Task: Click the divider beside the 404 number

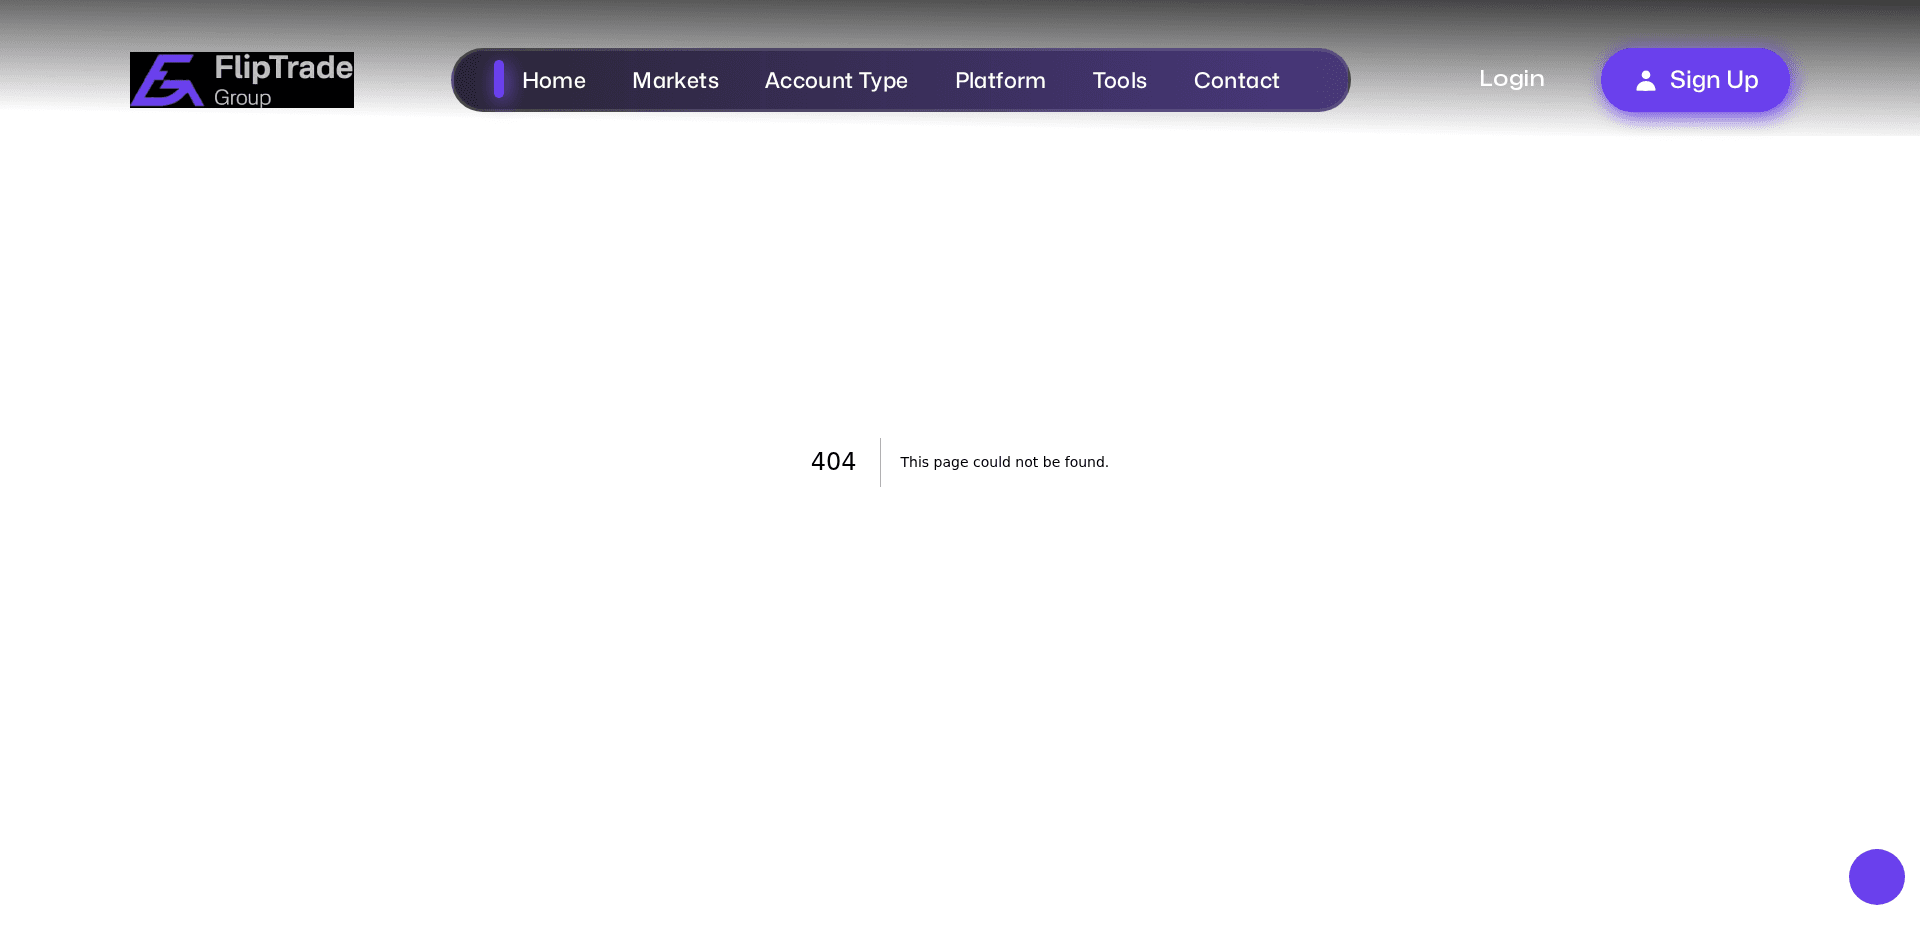Action: coord(880,462)
